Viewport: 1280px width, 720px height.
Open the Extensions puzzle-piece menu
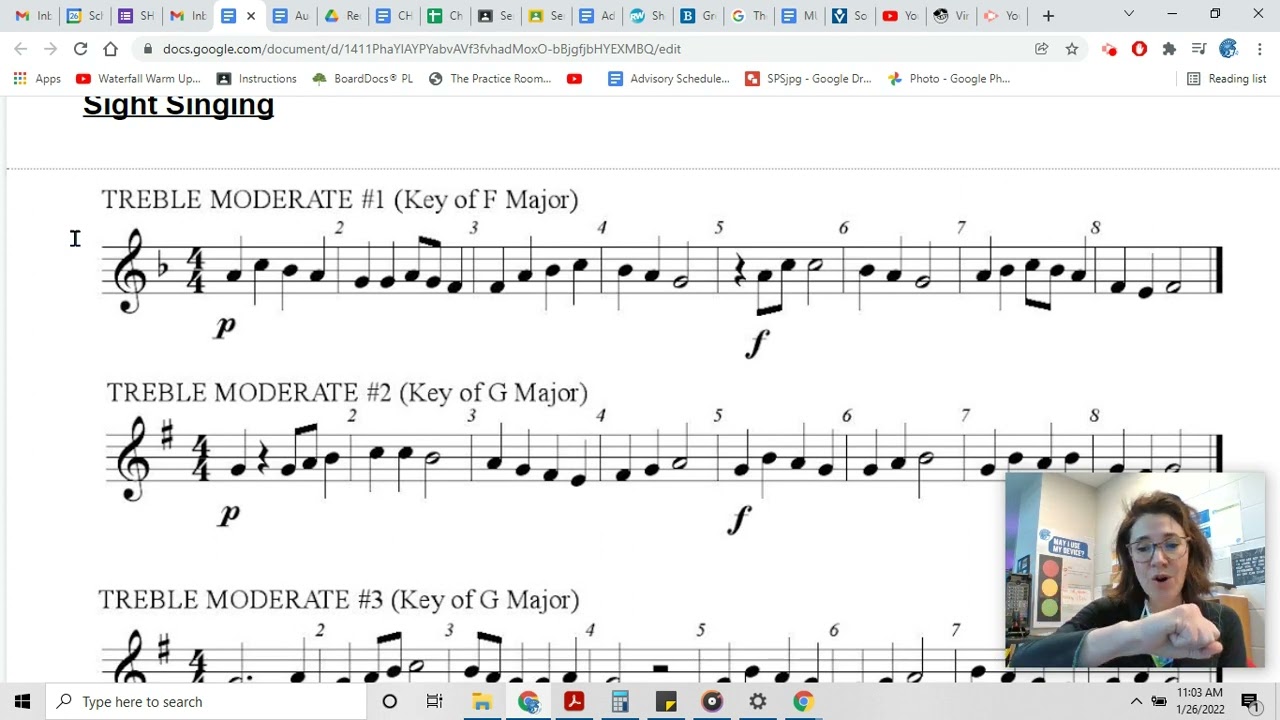(1169, 48)
